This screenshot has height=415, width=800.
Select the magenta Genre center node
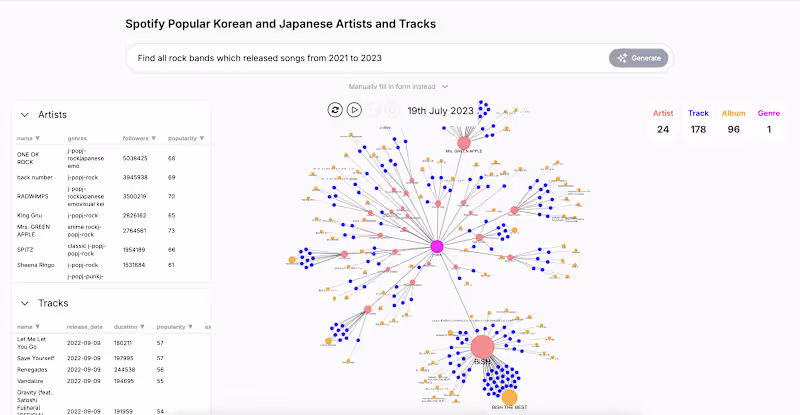click(x=437, y=247)
